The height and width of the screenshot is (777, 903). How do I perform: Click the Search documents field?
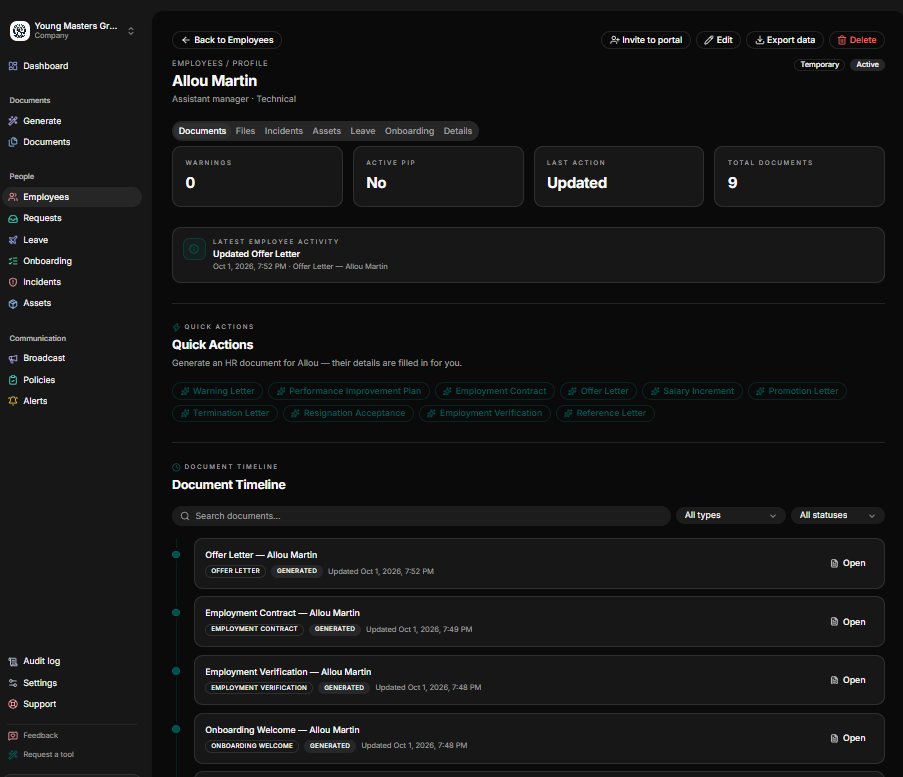point(421,516)
